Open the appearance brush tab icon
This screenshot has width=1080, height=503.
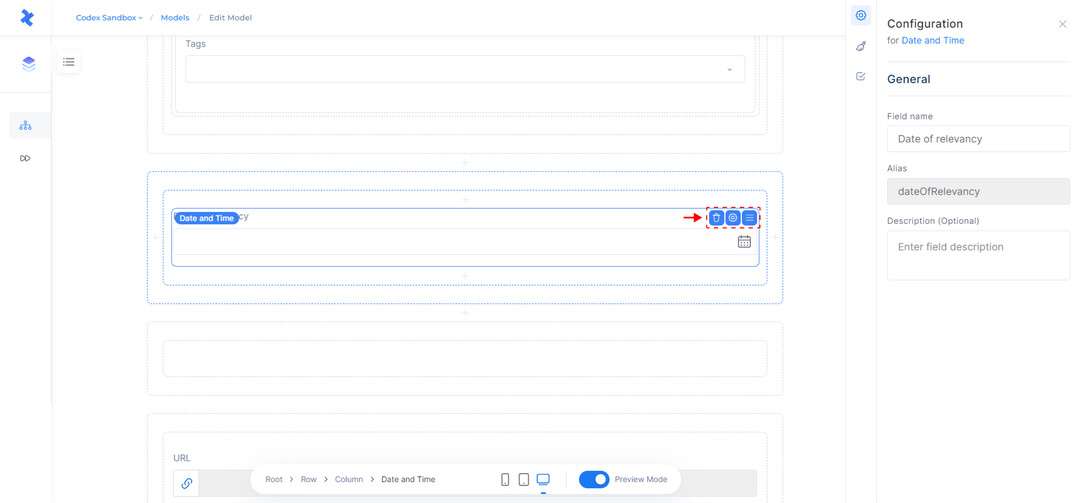(860, 46)
